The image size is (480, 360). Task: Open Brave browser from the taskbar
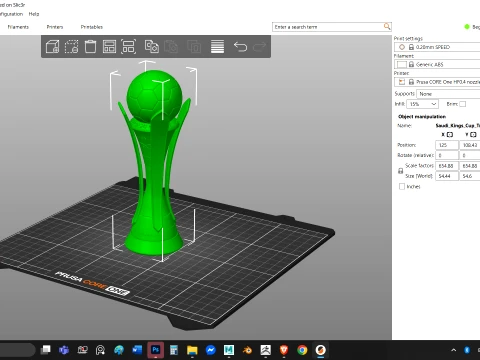pos(284,350)
